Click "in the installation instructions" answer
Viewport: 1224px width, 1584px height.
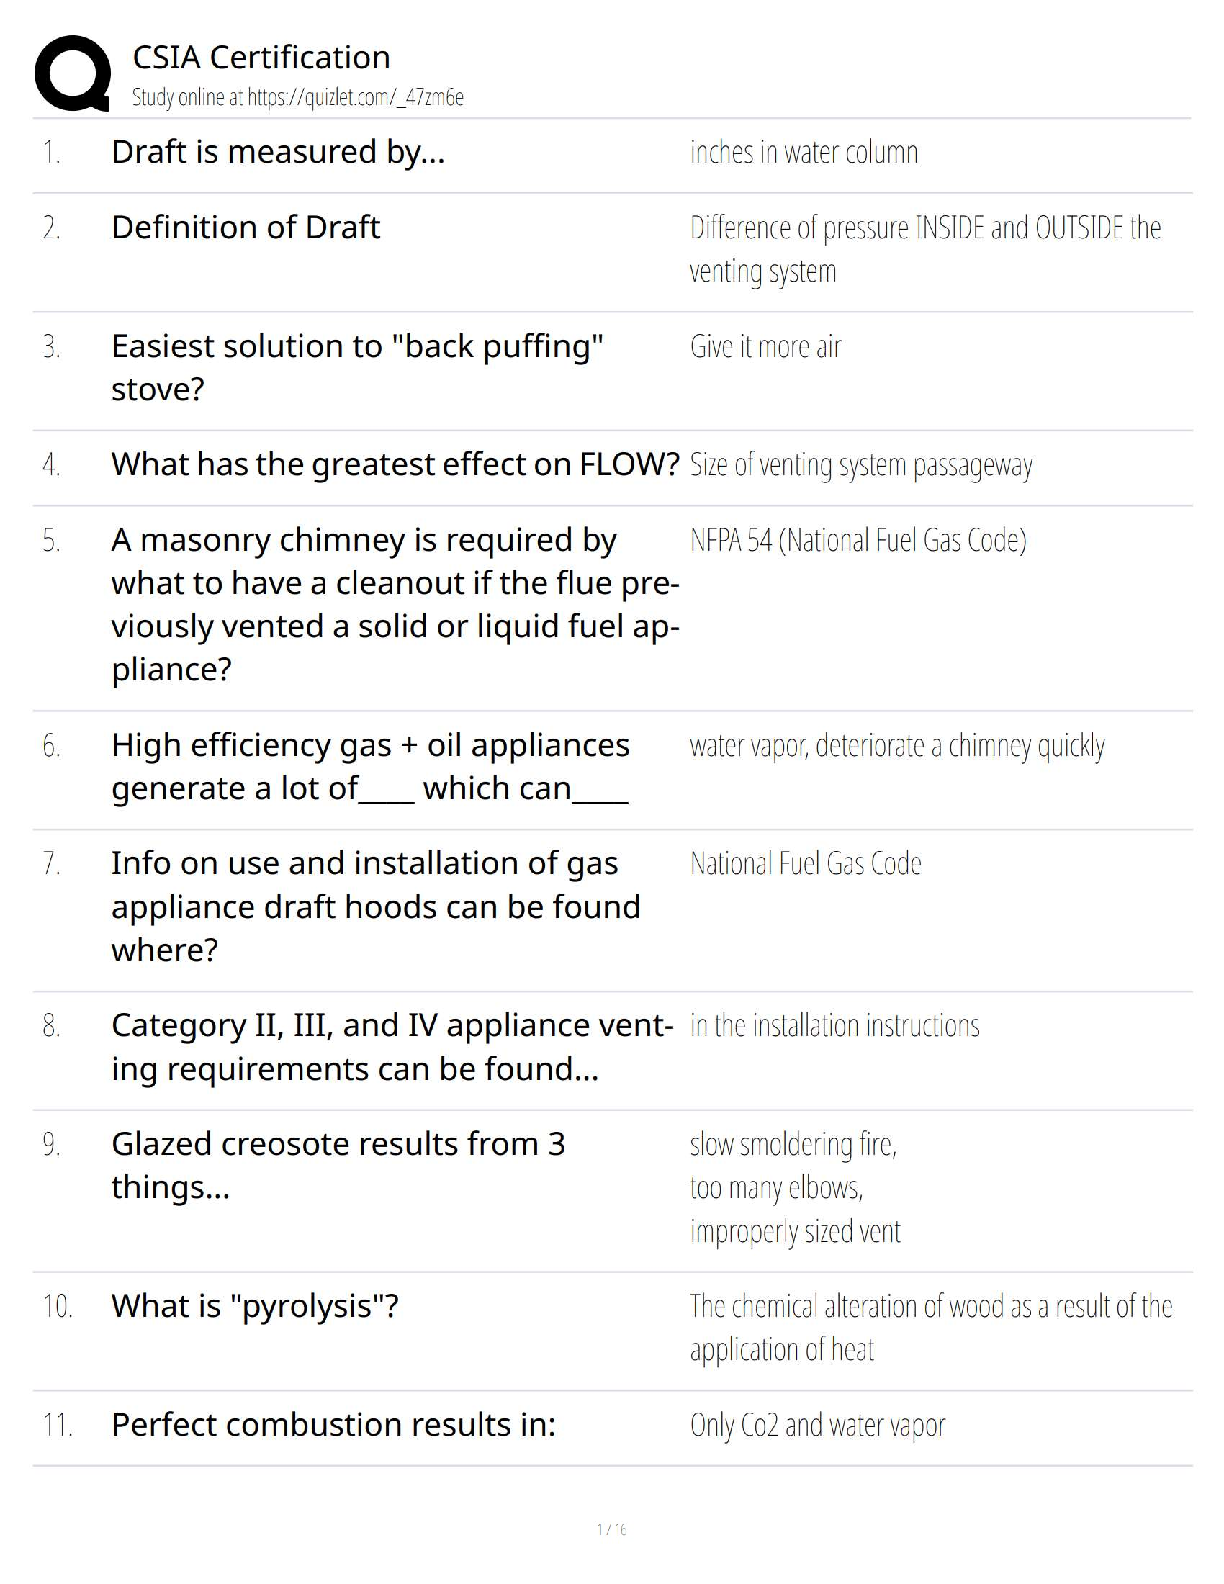(x=834, y=1026)
